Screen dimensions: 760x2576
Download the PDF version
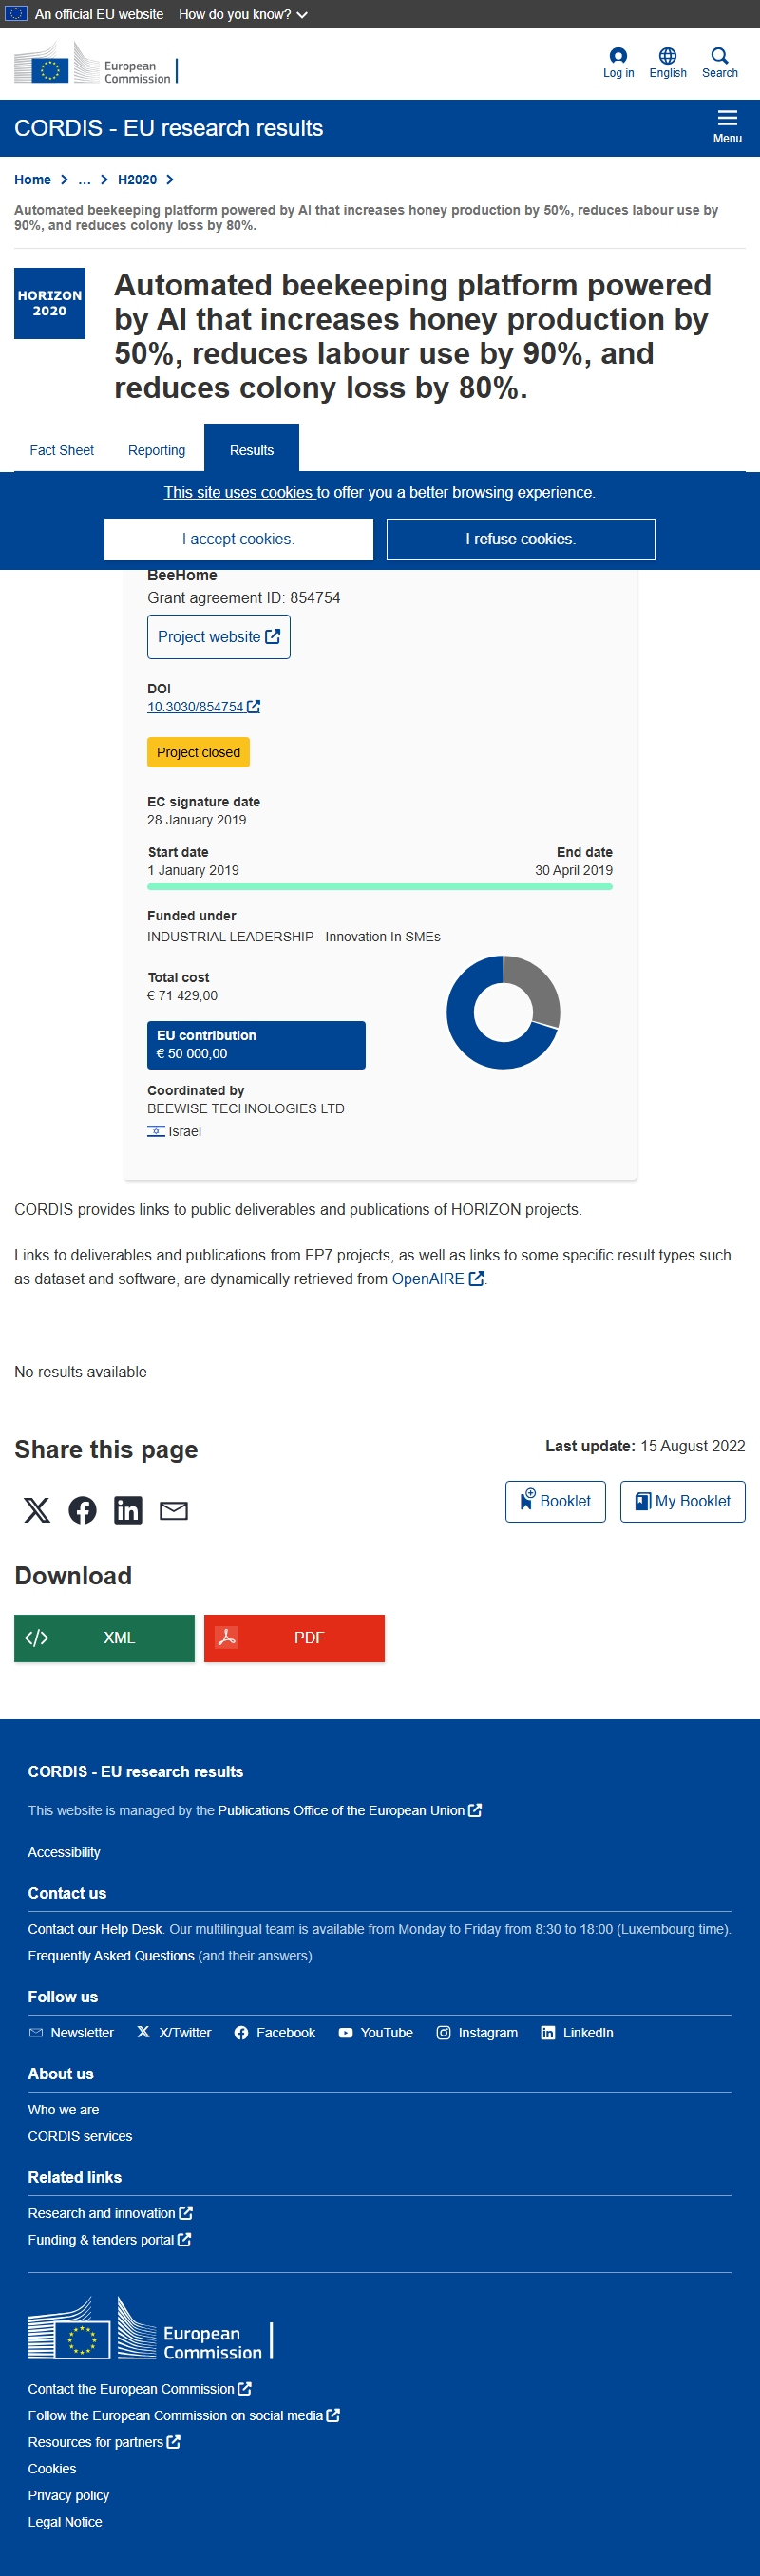point(294,1638)
